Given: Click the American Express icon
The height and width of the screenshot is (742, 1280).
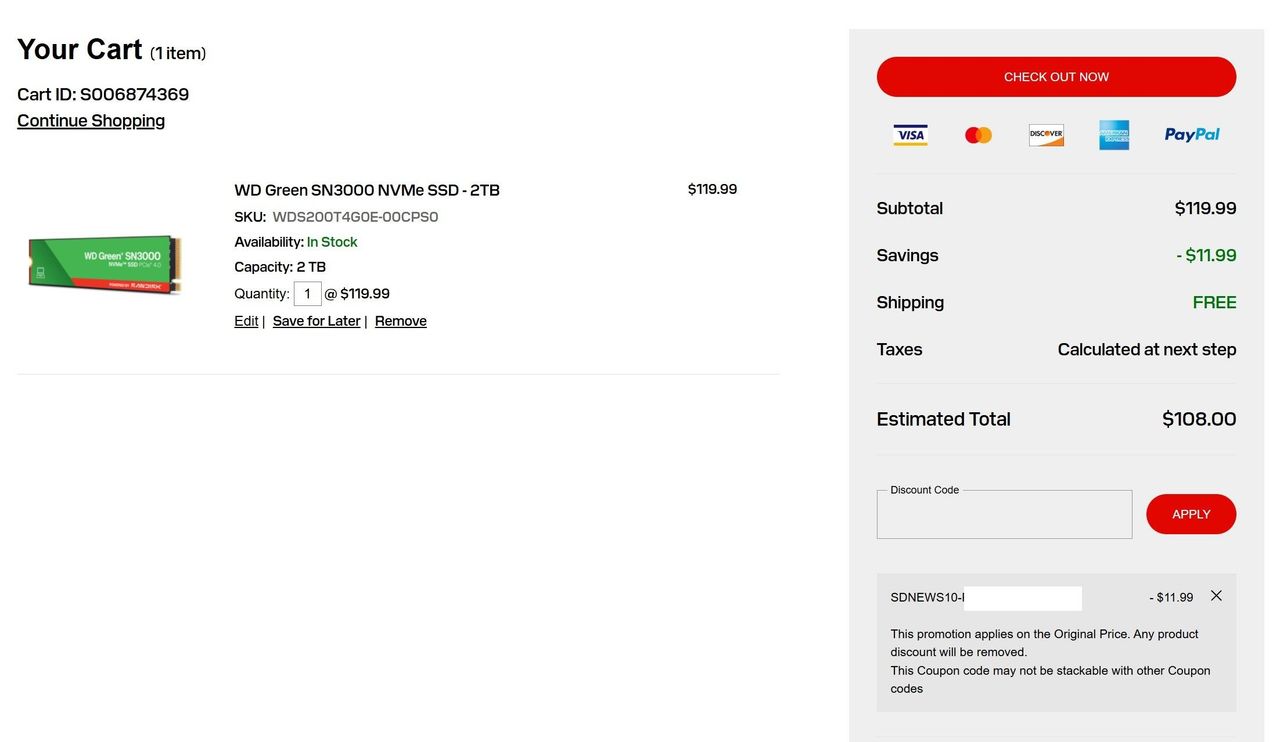Looking at the screenshot, I should (x=1114, y=135).
